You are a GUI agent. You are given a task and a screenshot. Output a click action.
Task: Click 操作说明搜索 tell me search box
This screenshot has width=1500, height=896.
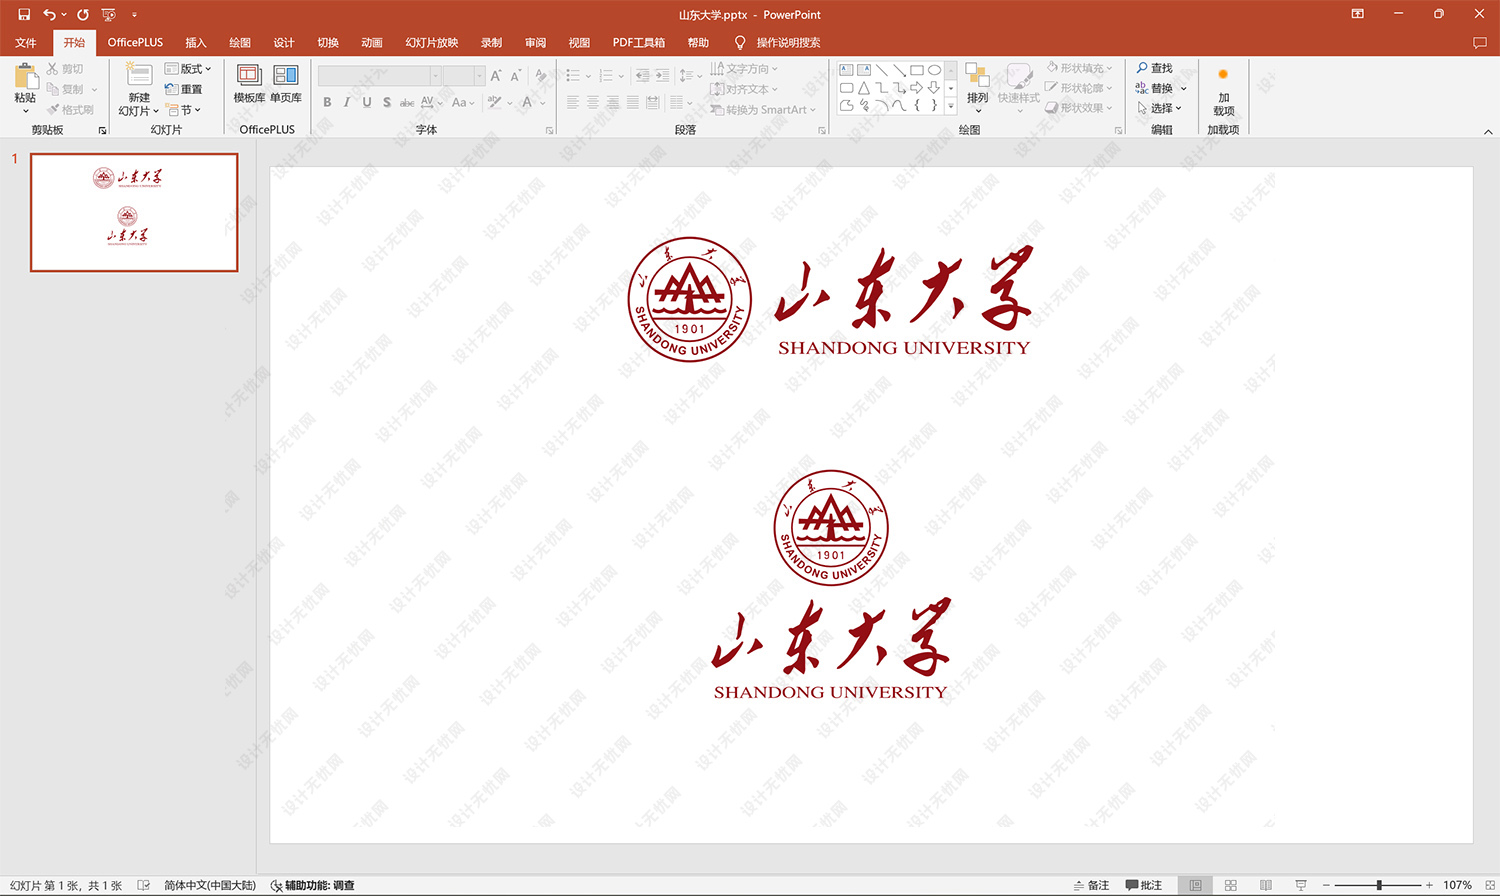click(788, 43)
